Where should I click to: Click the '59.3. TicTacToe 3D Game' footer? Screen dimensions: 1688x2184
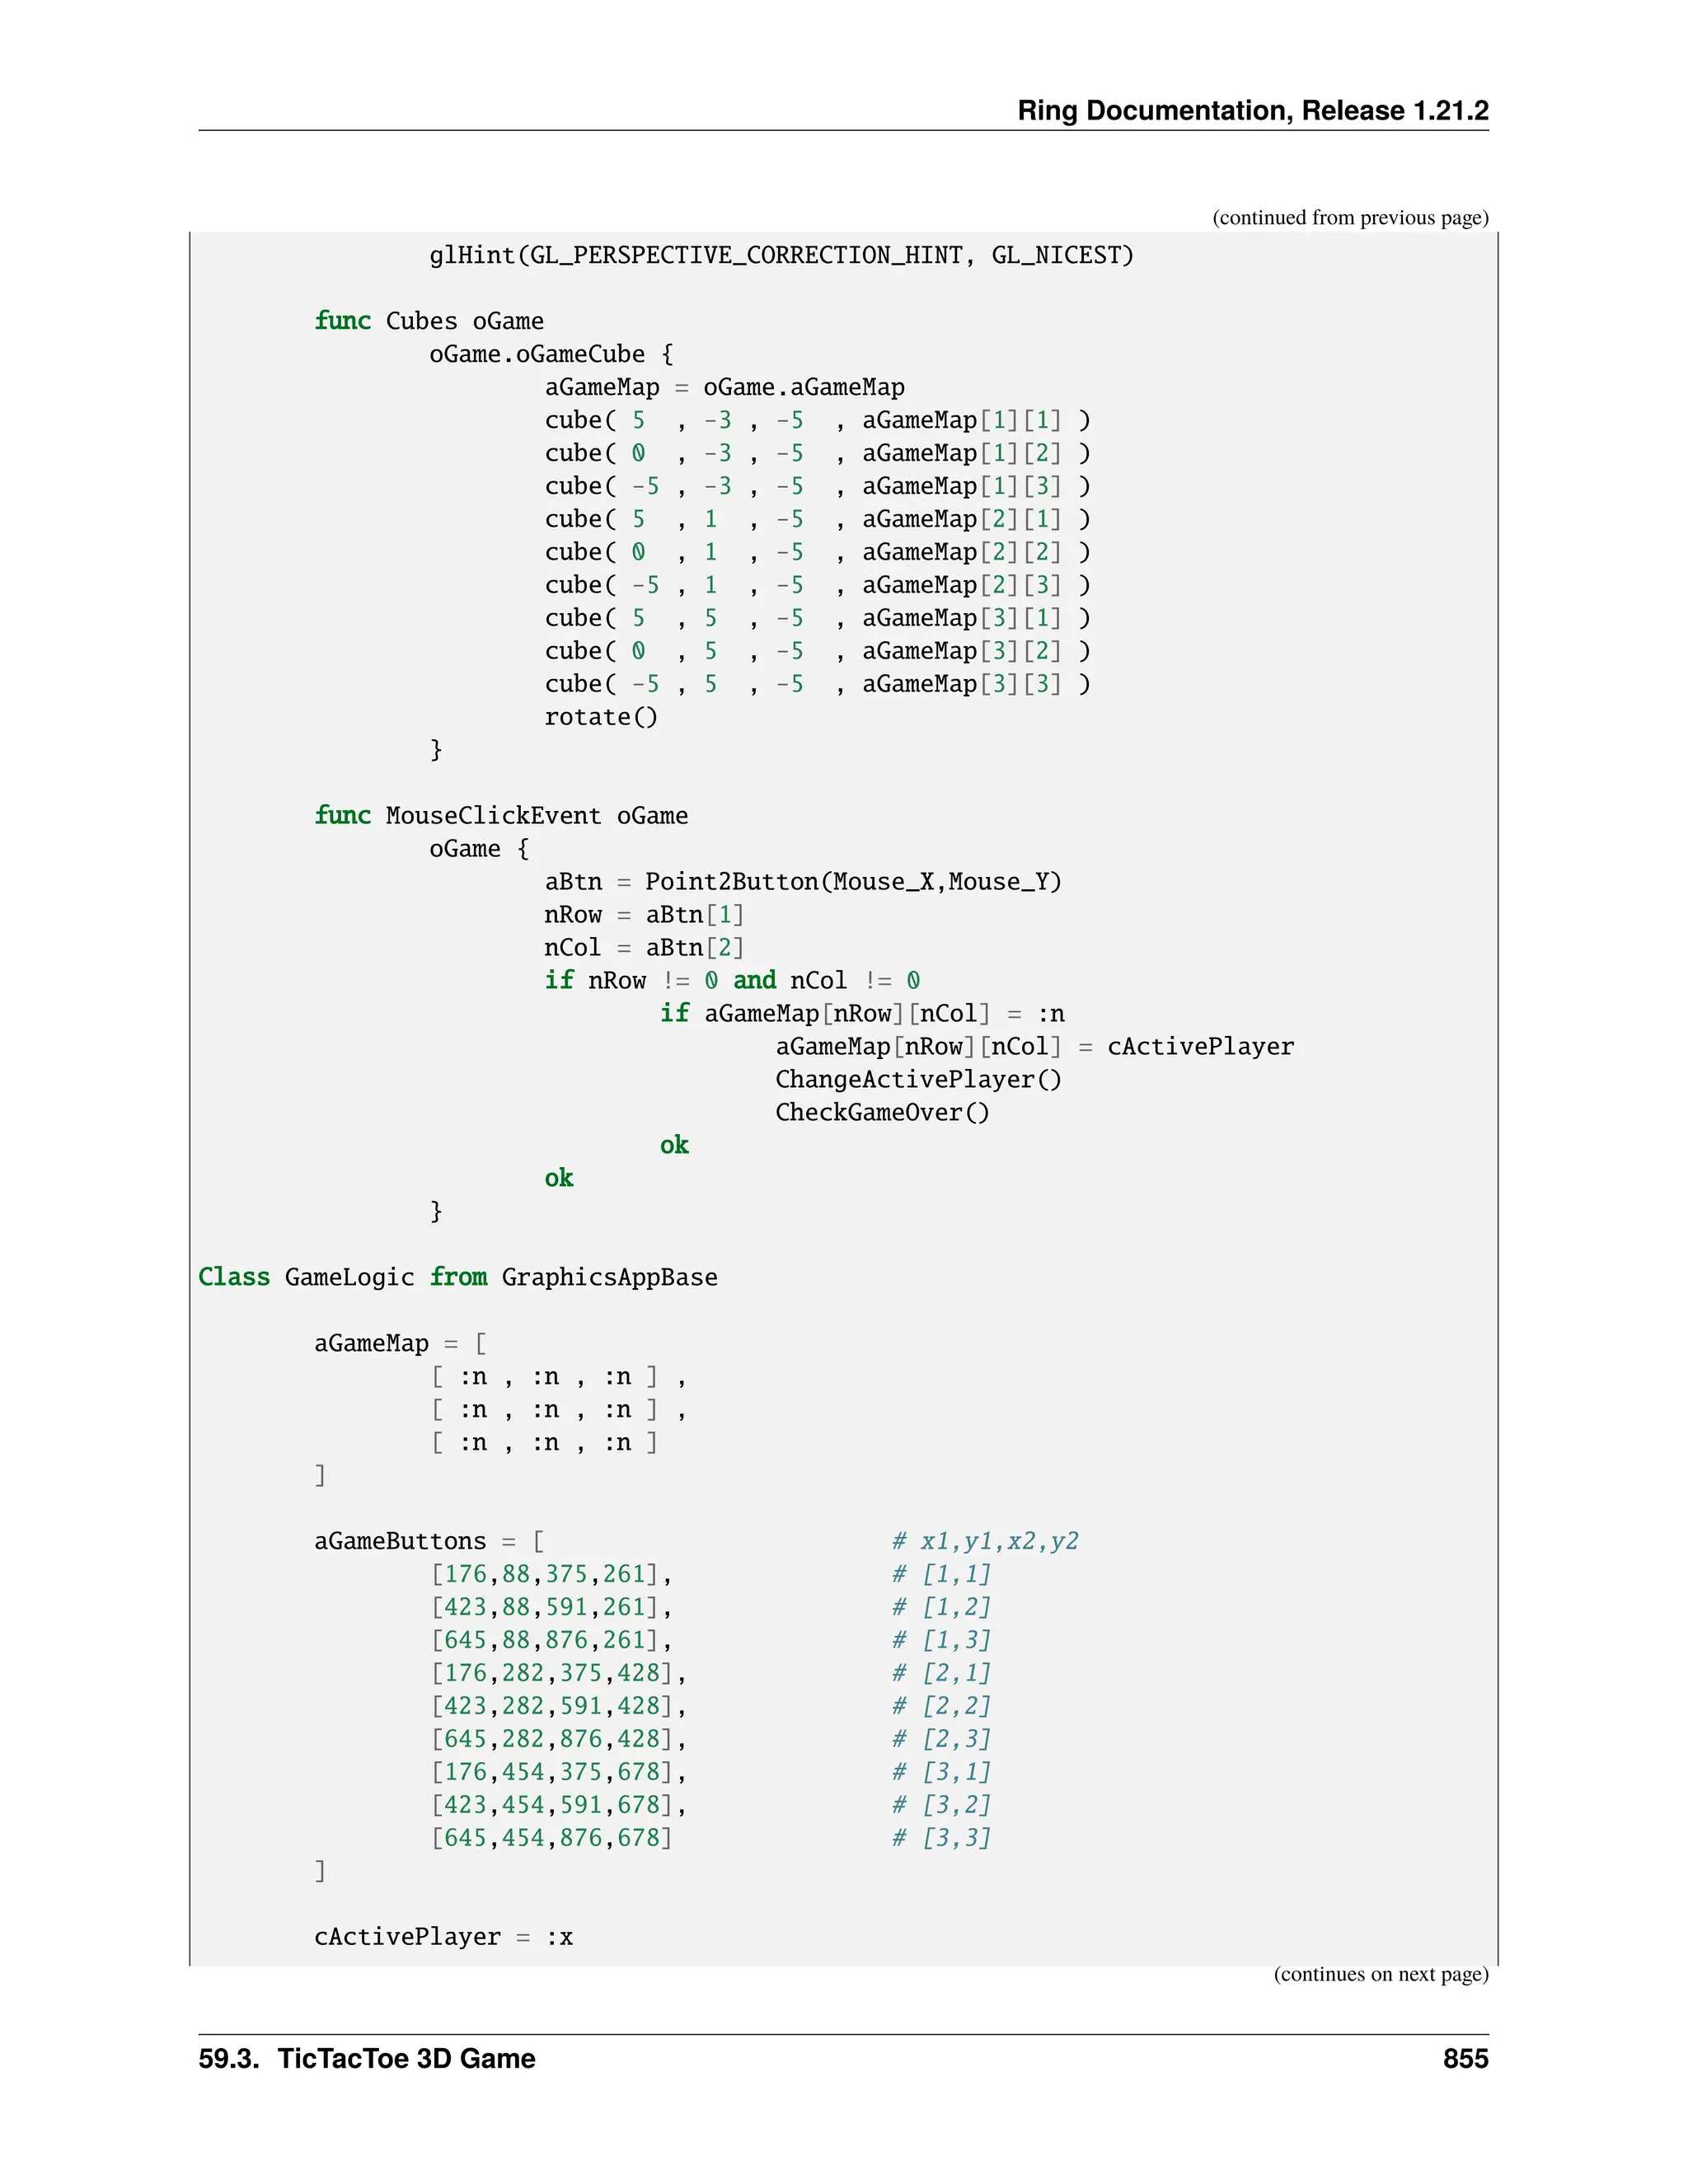coord(367,2059)
